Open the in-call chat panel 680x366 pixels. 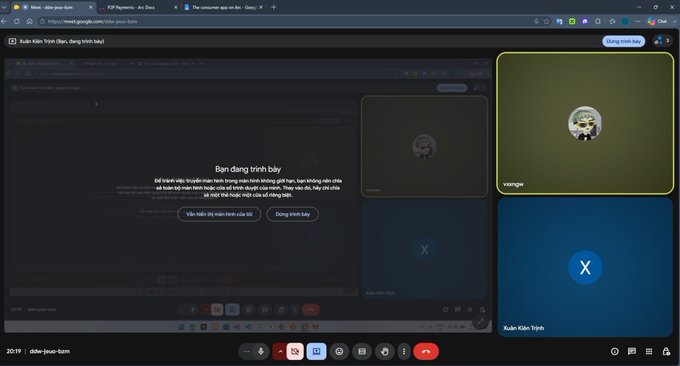(632, 351)
